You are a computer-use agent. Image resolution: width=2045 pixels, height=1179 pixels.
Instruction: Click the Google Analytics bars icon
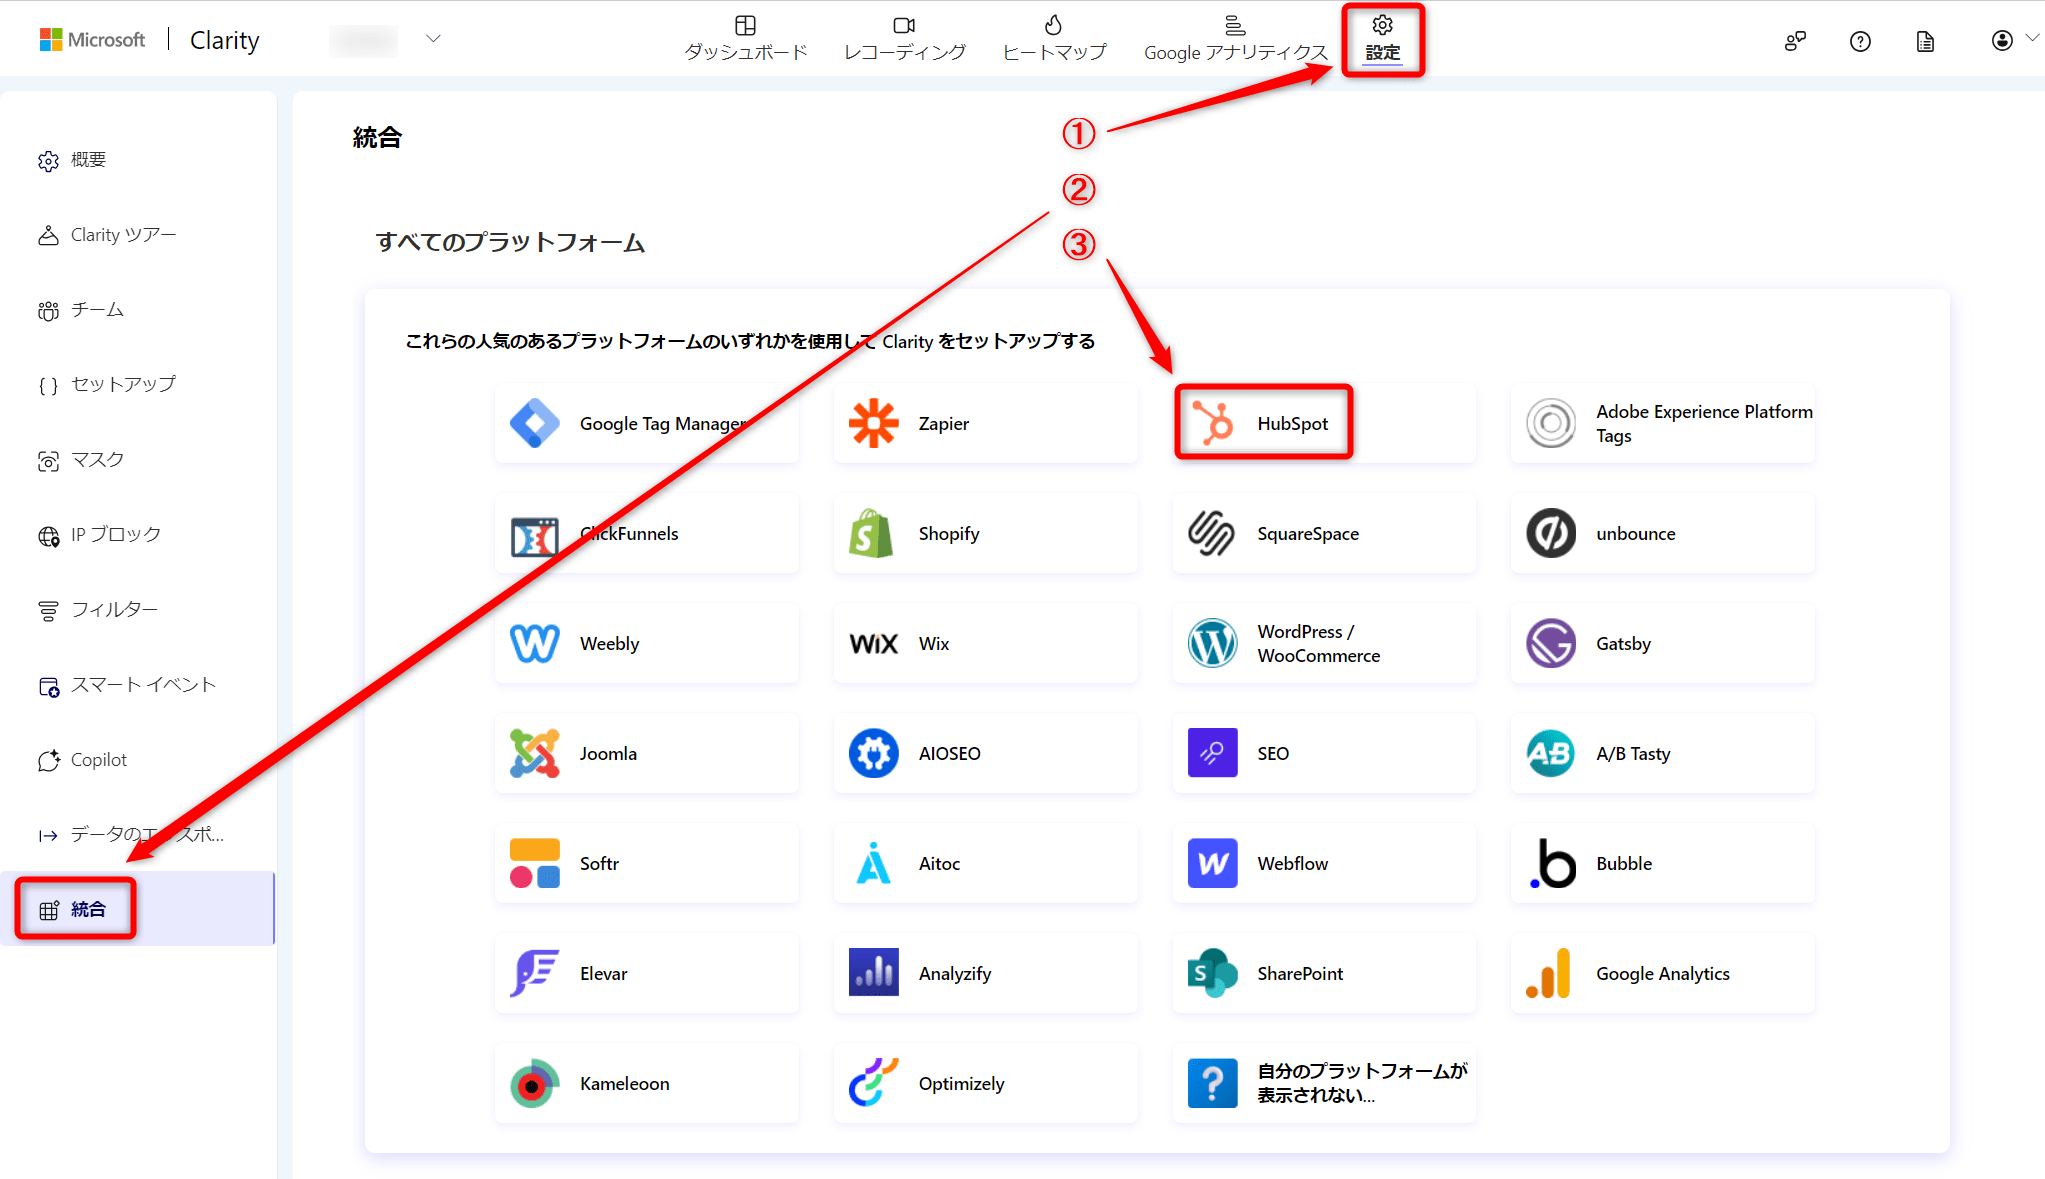1548,973
